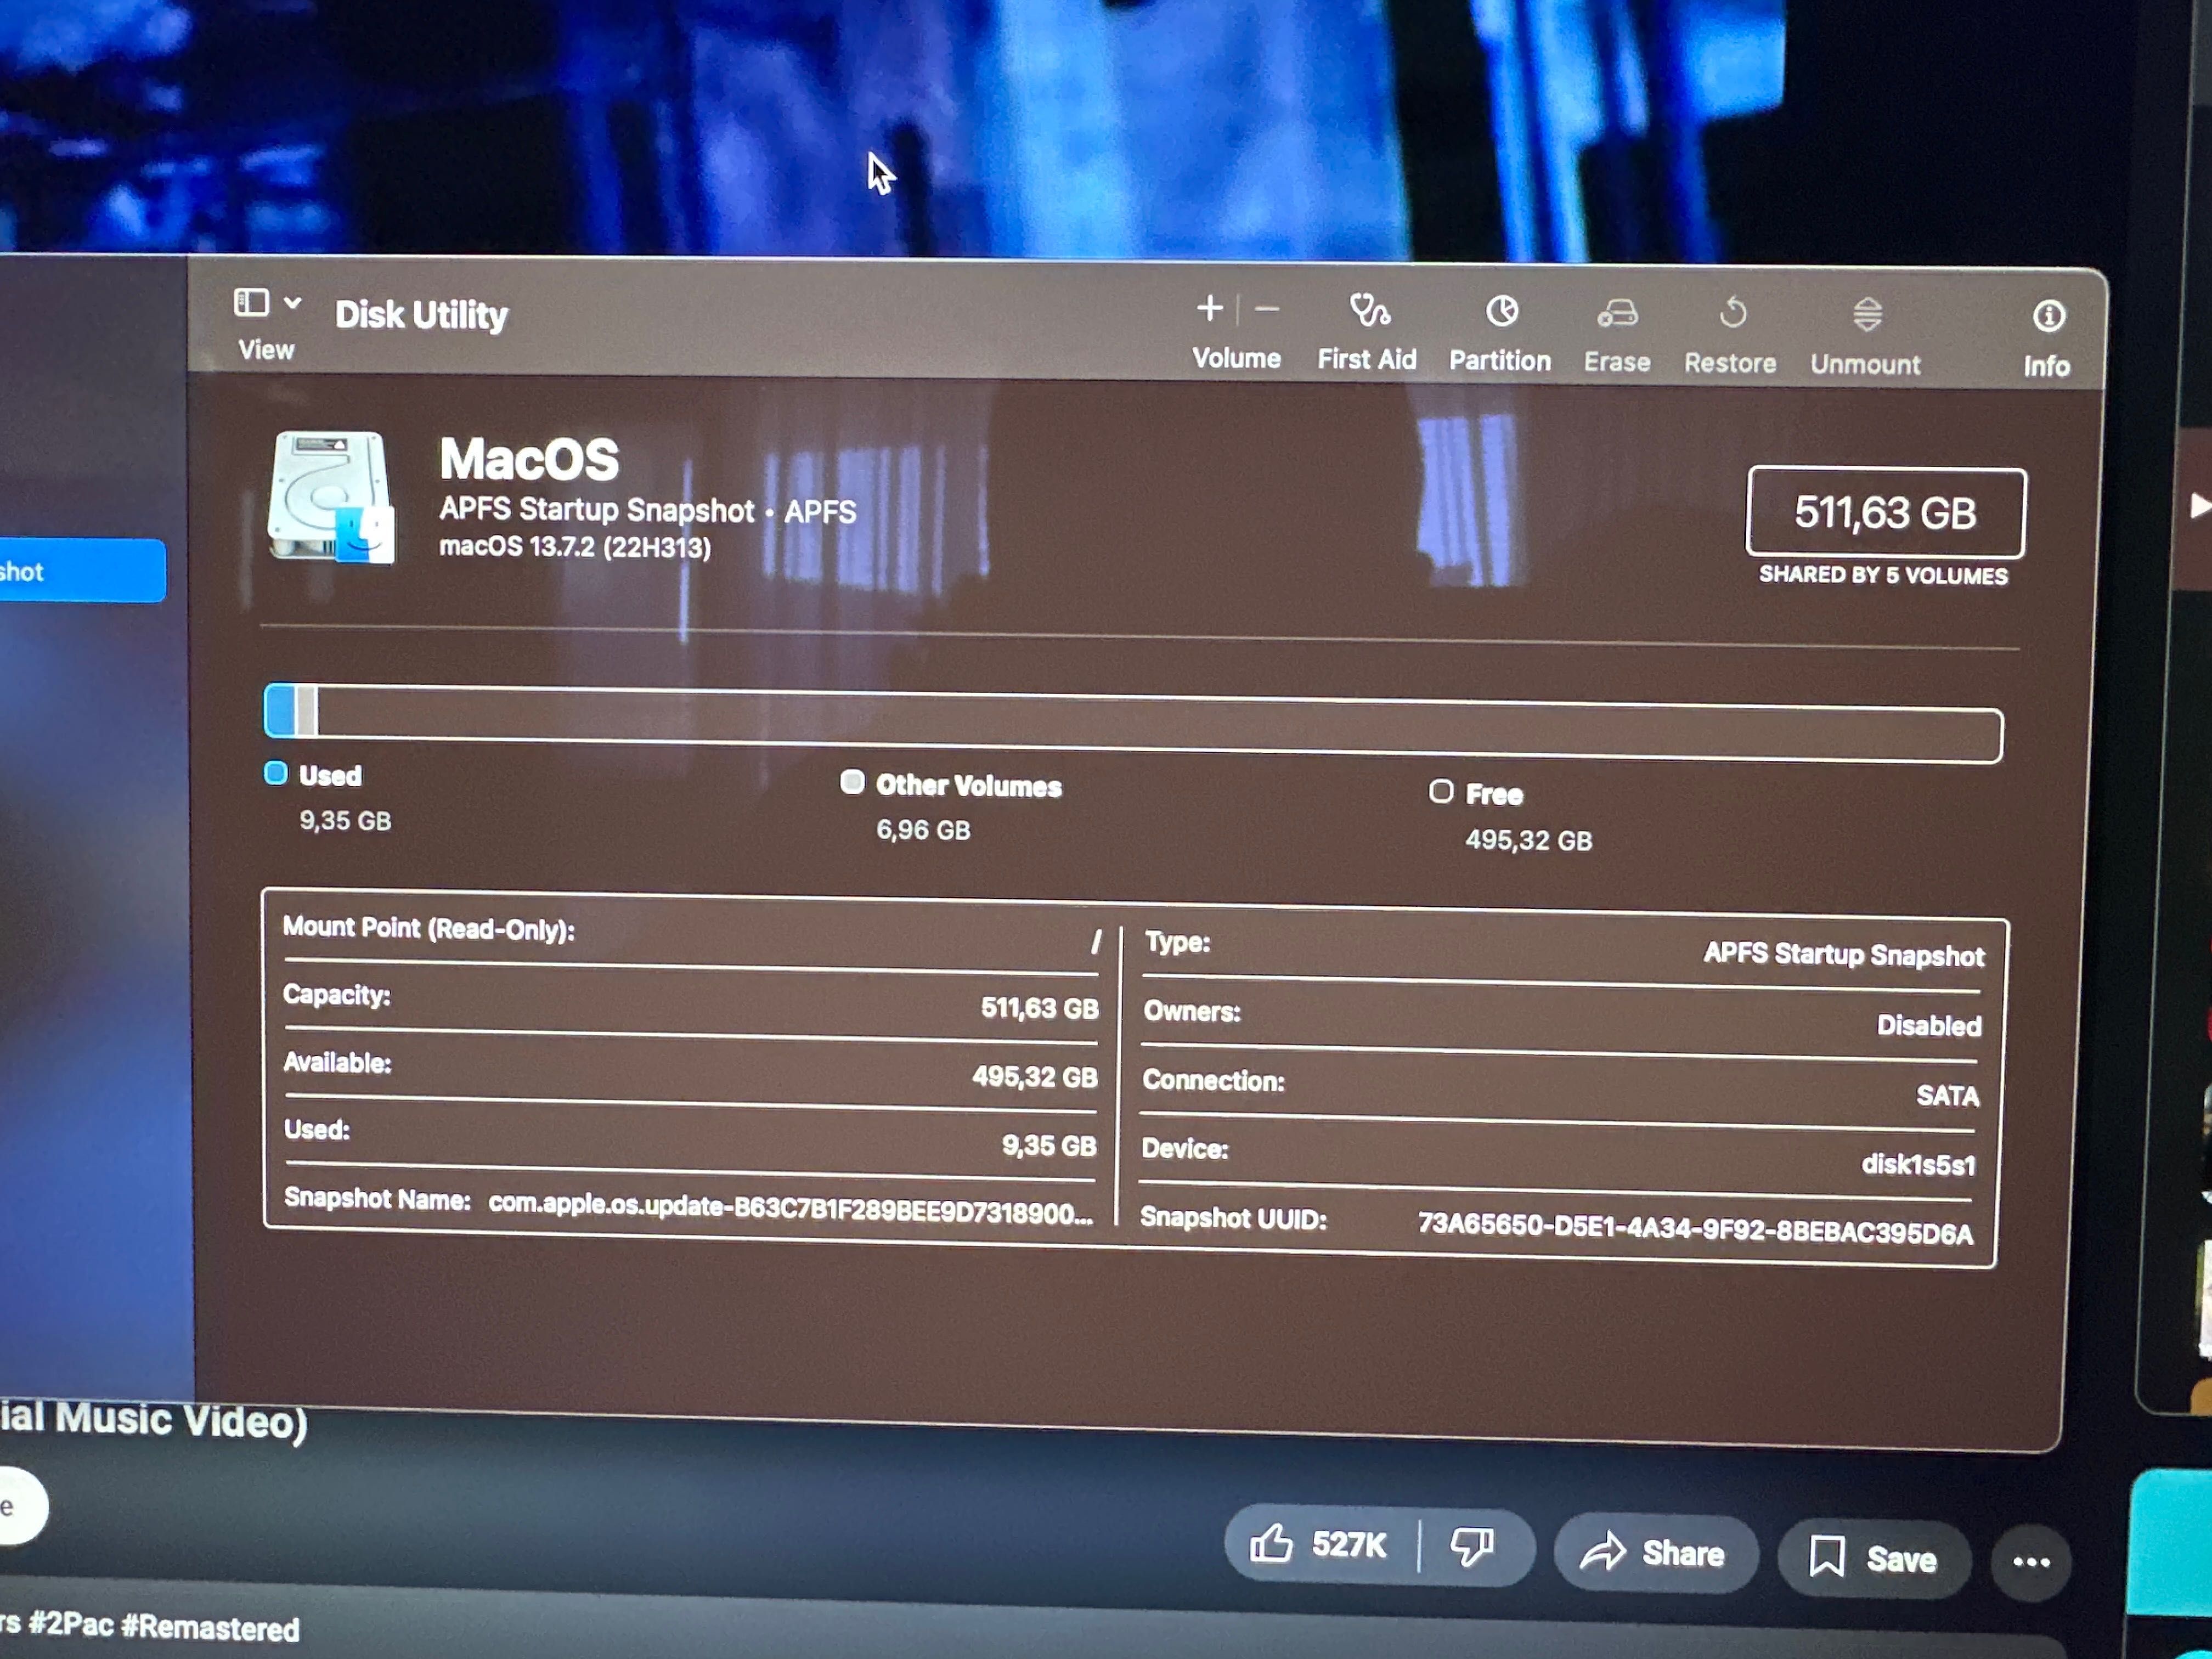Save the video with the Save button
This screenshot has height=1659, width=2212.
click(x=1873, y=1557)
